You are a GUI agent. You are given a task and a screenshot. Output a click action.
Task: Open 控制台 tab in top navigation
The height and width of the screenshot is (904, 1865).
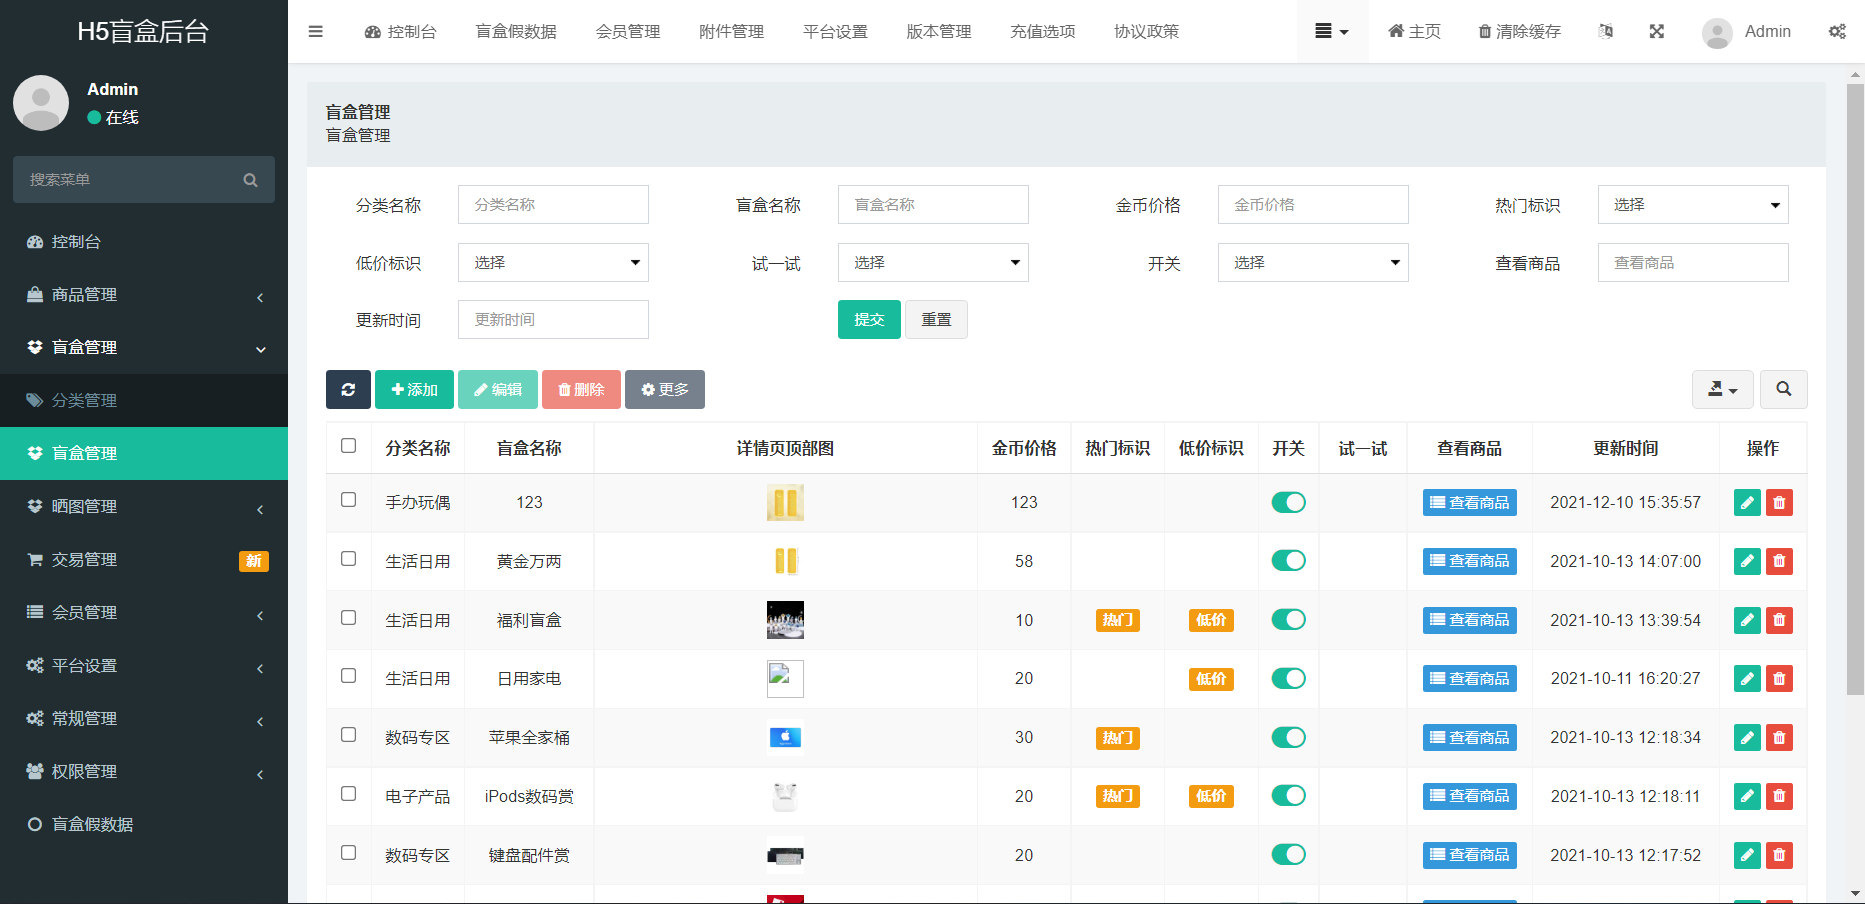point(401,32)
